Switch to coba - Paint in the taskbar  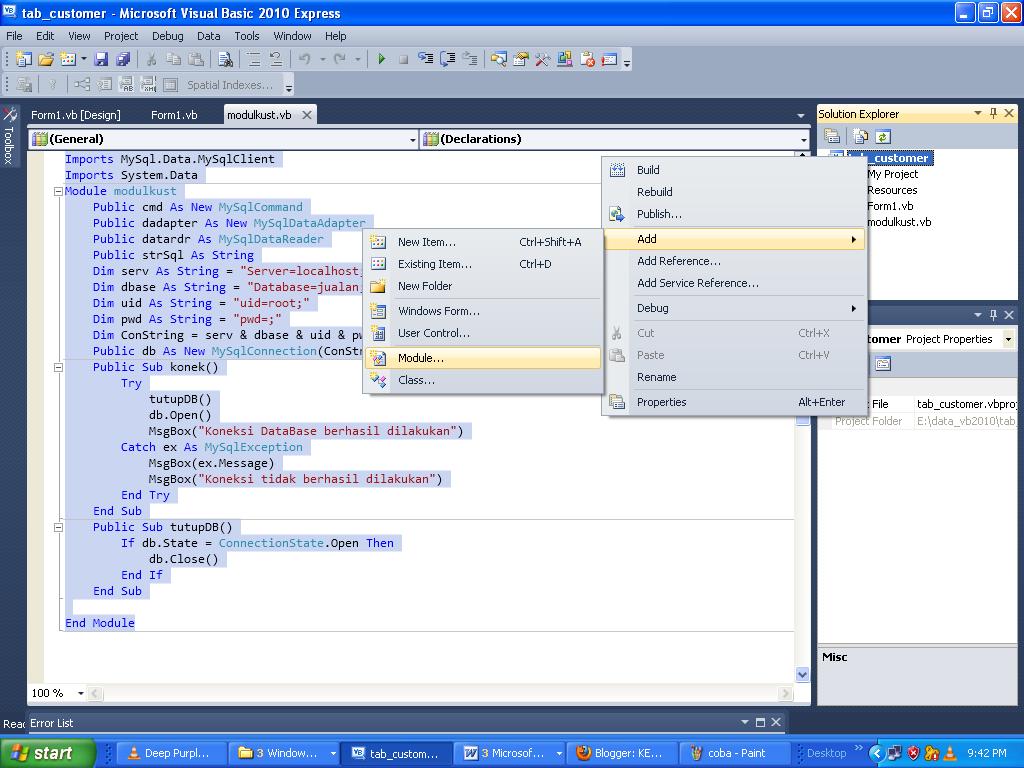(735, 753)
